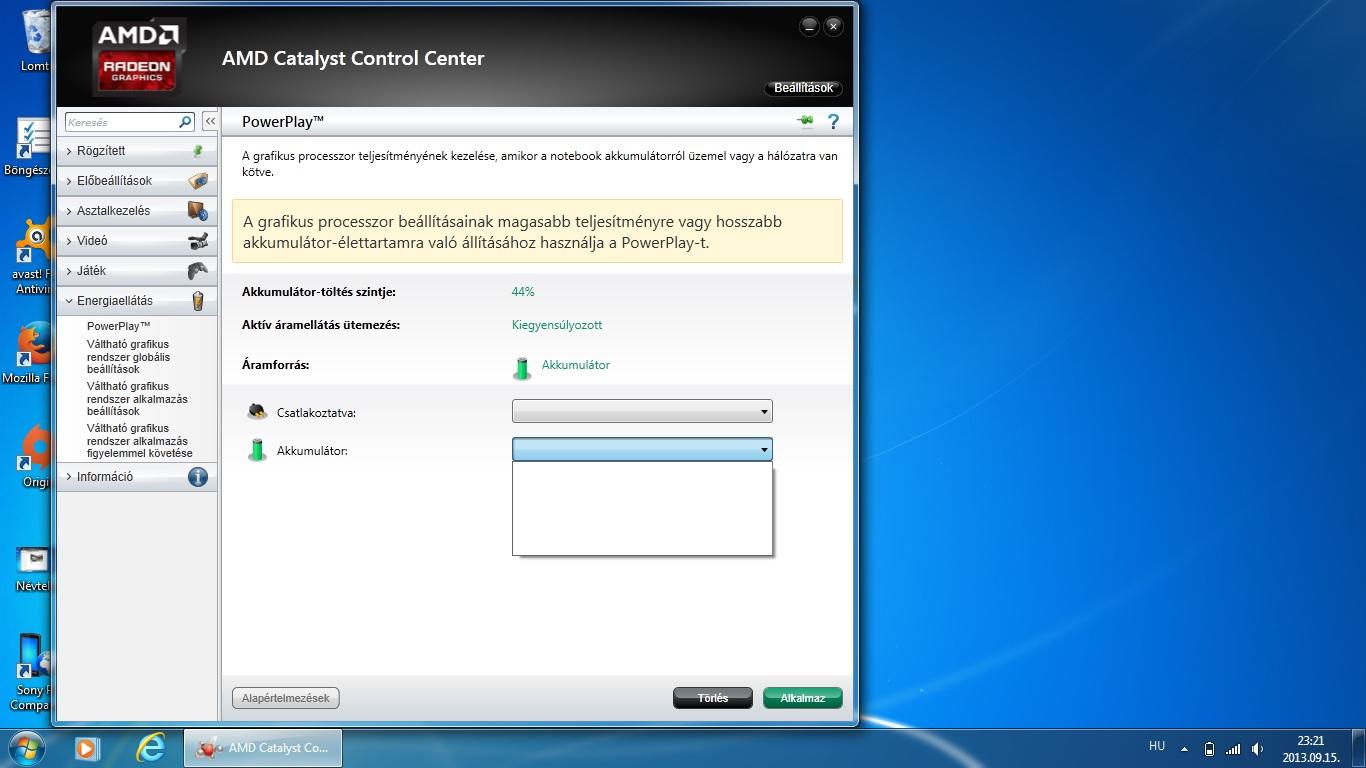Show hidden tray icons arrow
Viewport: 1366px width, 768px height.
coord(1185,749)
